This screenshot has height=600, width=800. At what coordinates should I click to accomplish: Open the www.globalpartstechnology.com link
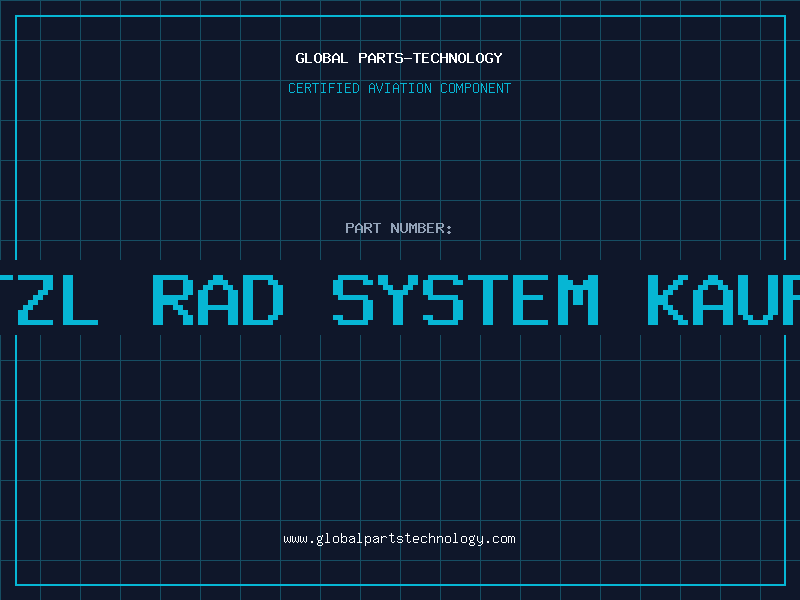point(399,539)
